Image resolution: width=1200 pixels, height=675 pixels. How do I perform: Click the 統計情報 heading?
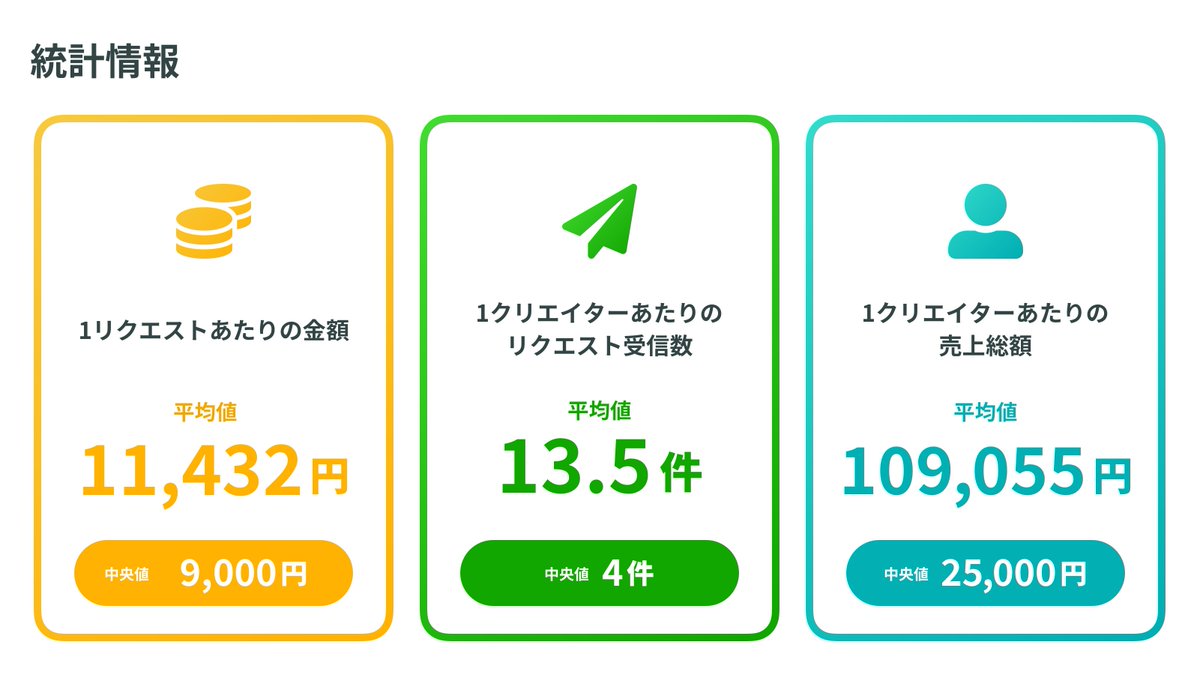tap(105, 62)
